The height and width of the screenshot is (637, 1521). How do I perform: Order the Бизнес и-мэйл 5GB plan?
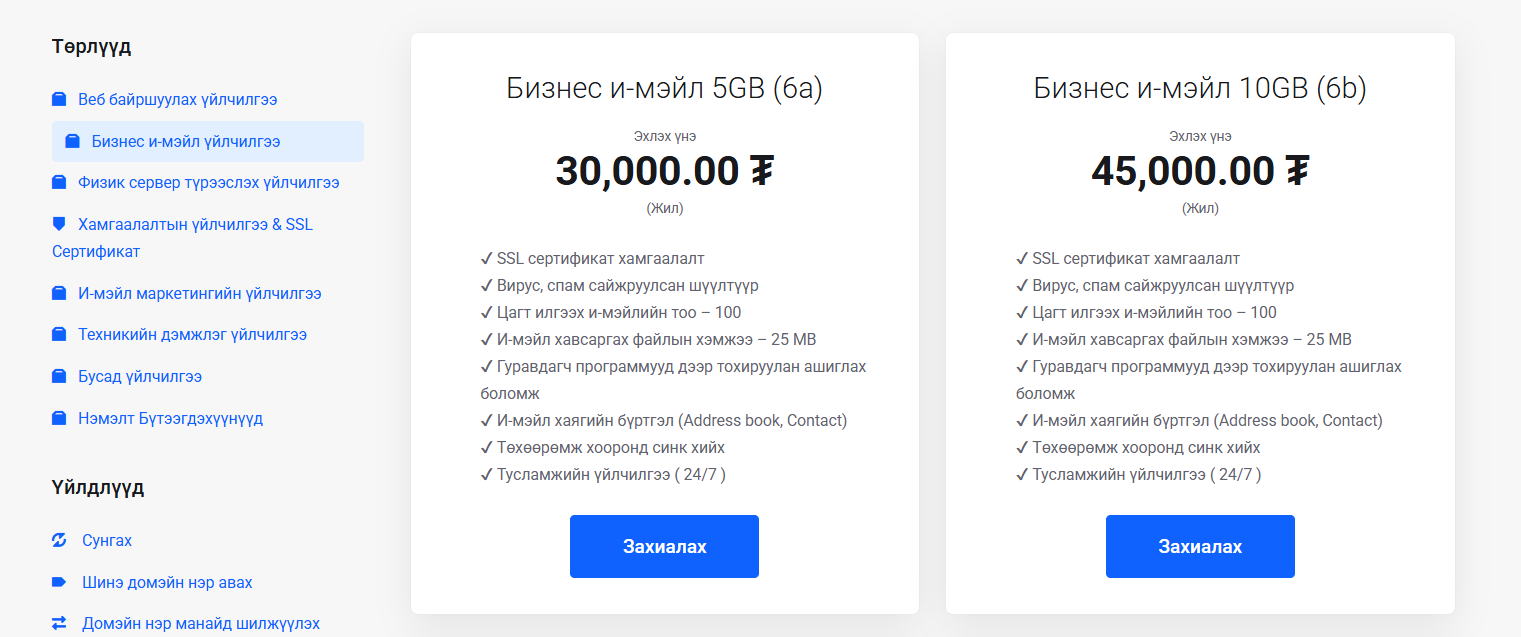click(x=664, y=547)
